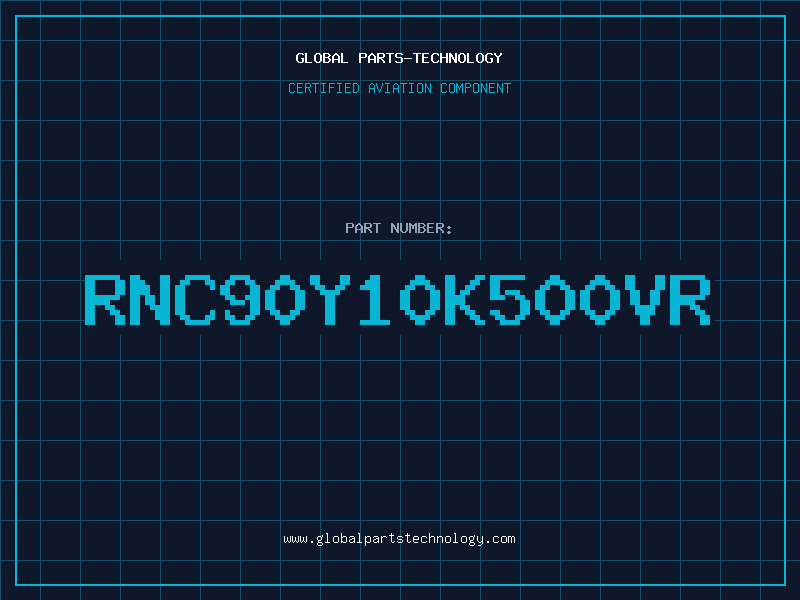
Task: Click the word CERTIFIED in the subtitle
Action: [x=324, y=88]
